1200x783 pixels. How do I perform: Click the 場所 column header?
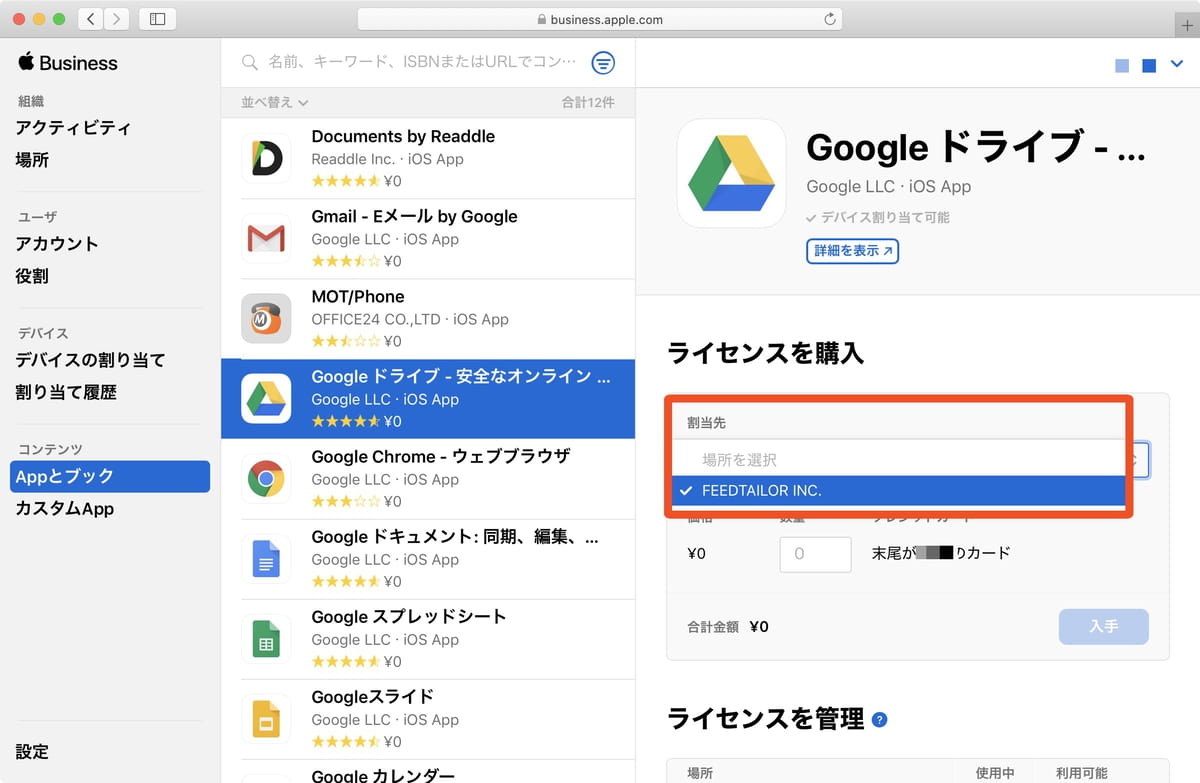(700, 773)
